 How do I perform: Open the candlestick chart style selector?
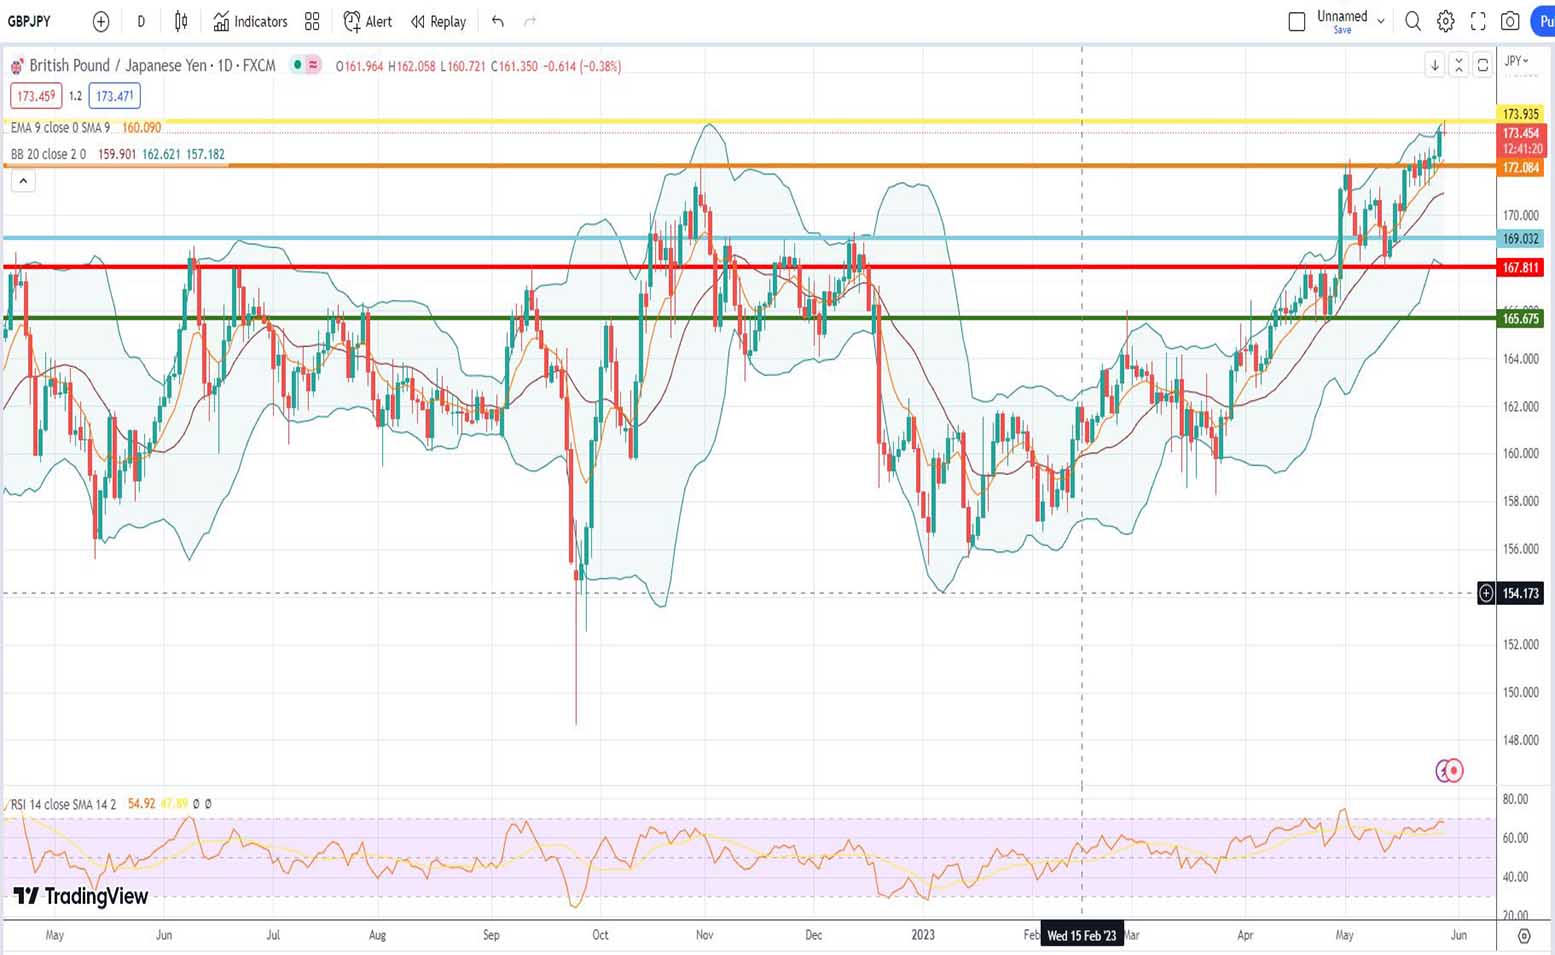coord(181,21)
